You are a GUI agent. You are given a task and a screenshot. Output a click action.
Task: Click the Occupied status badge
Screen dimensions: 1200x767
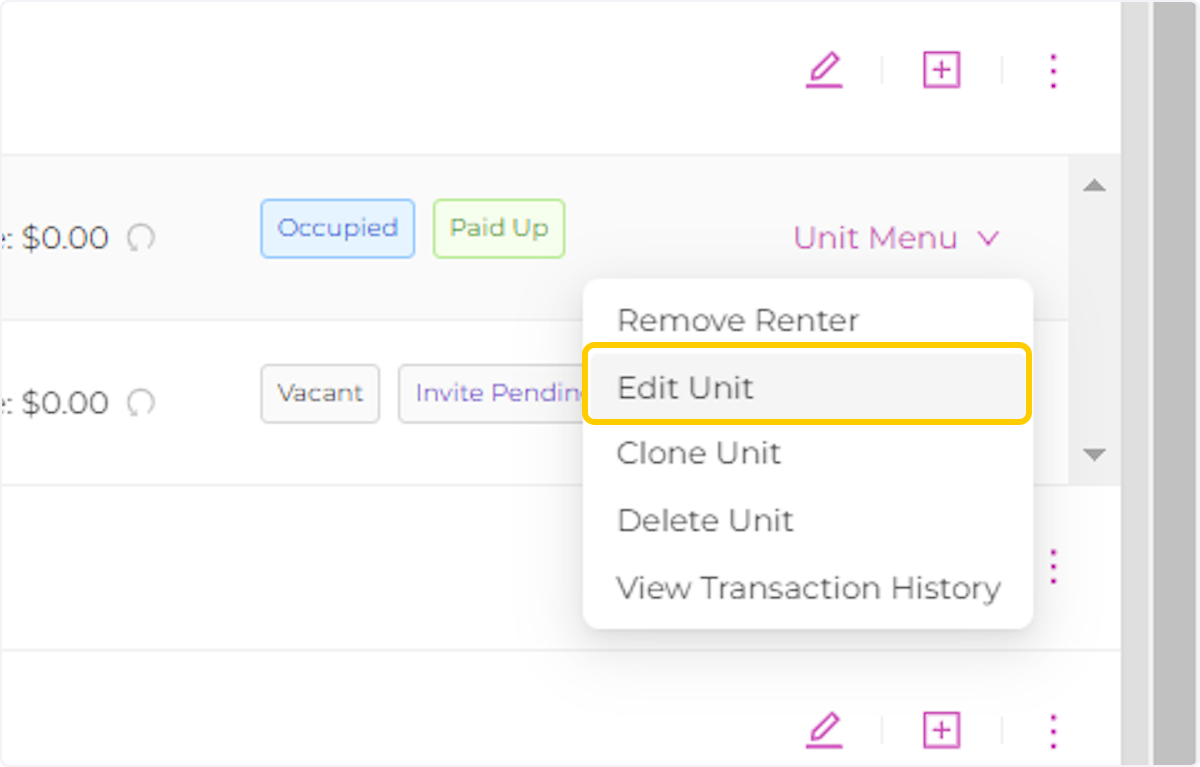337,228
